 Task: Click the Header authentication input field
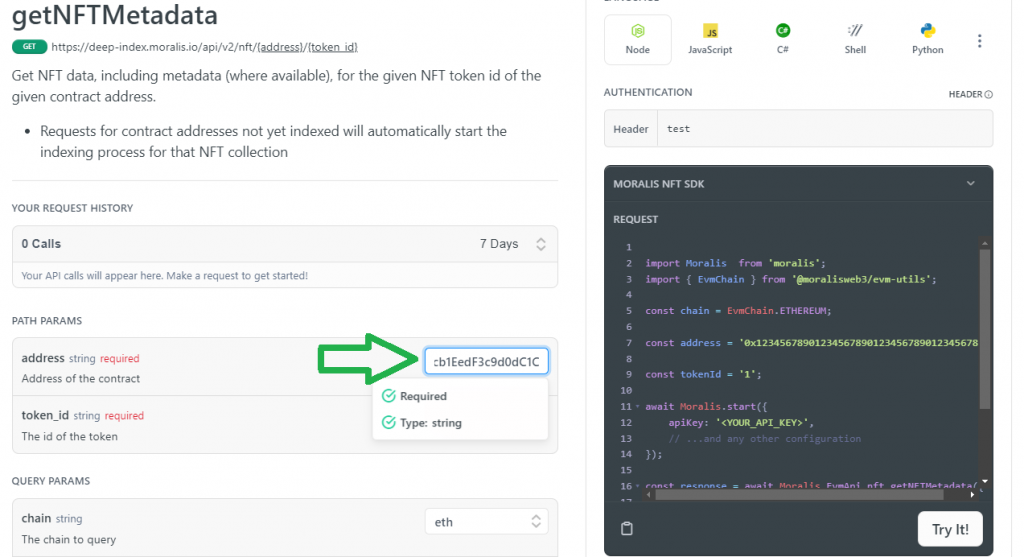pos(825,129)
